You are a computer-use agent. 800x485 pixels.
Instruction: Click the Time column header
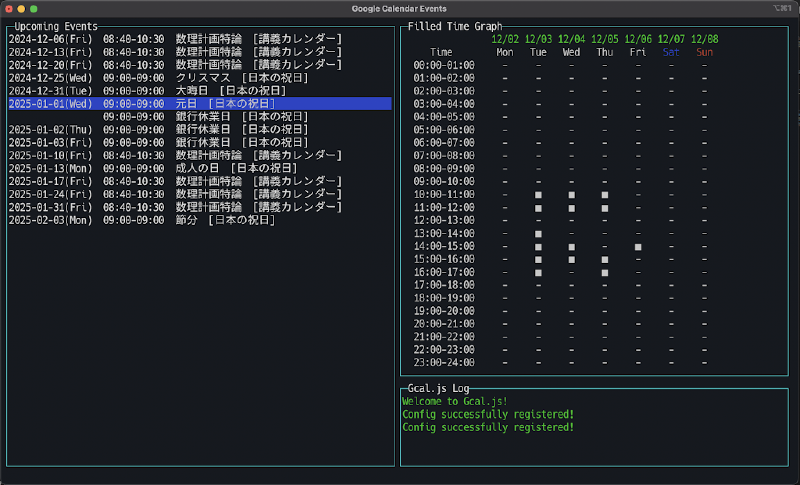[x=441, y=52]
